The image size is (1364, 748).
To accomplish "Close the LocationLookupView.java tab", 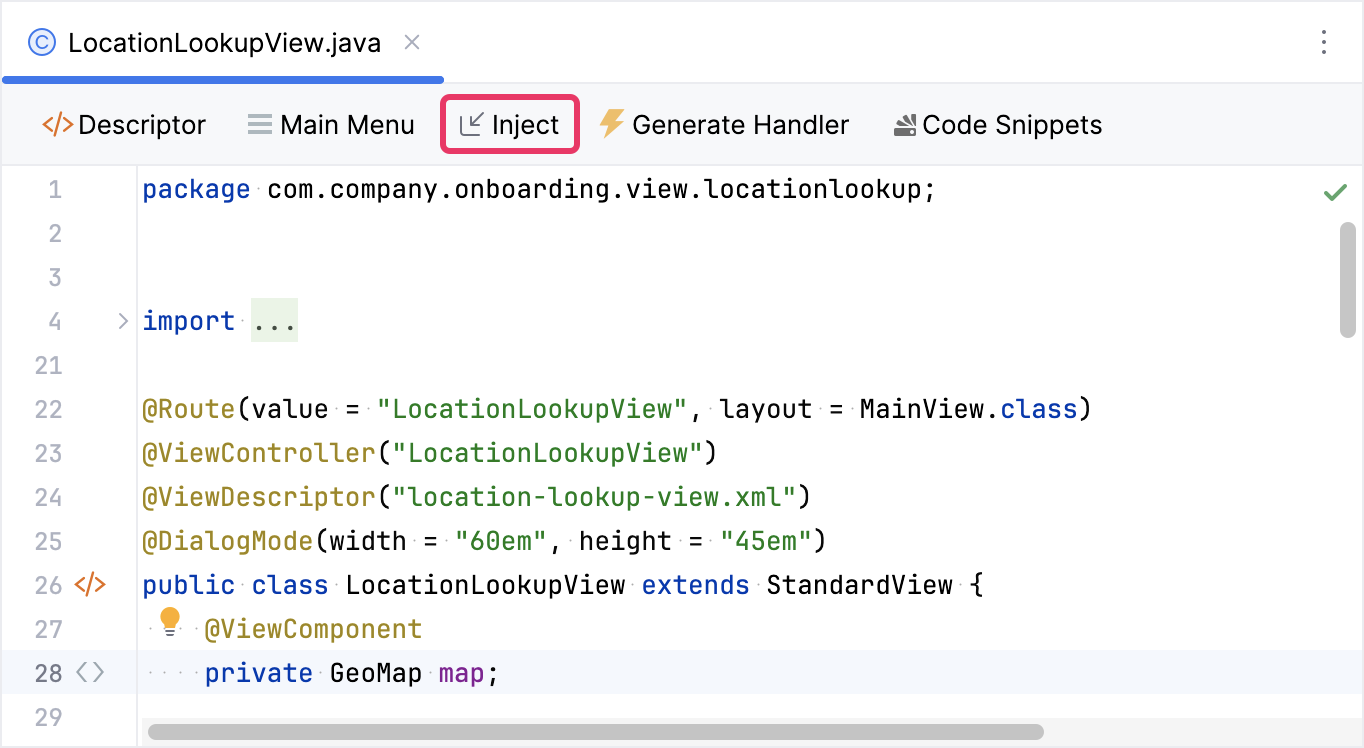I will [x=412, y=43].
